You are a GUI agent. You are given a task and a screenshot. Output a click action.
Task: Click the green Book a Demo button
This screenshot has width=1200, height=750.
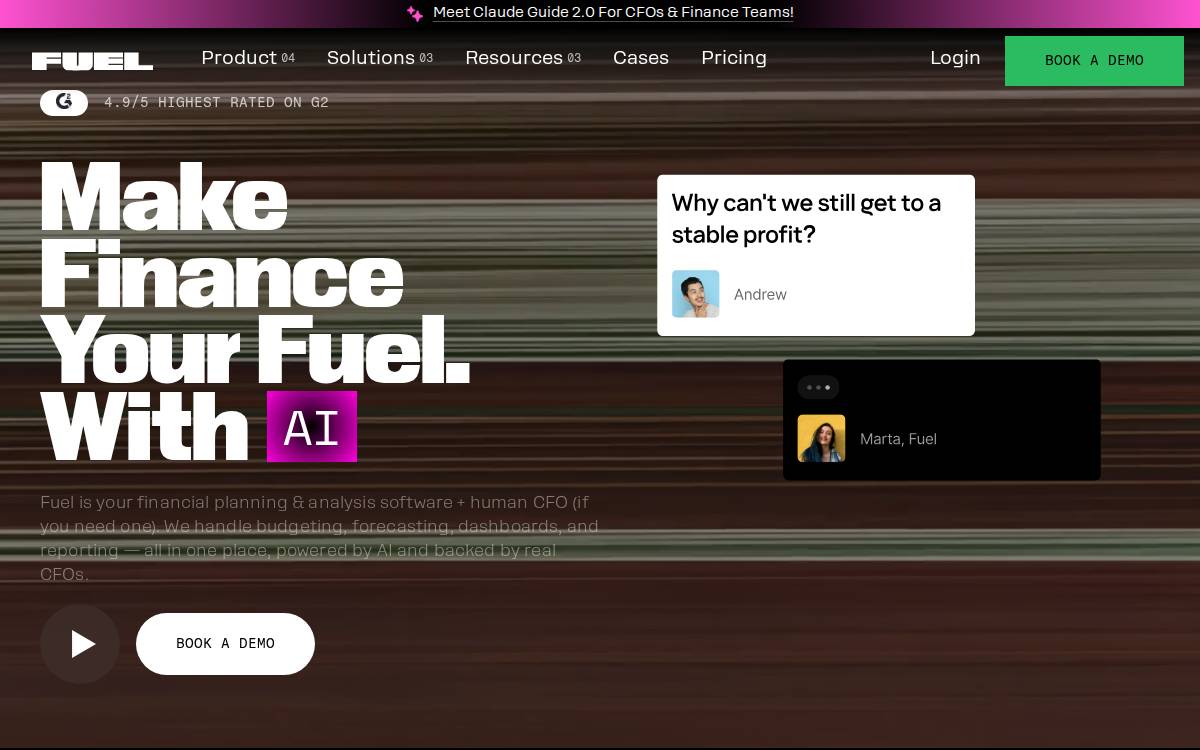pyautogui.click(x=1094, y=61)
